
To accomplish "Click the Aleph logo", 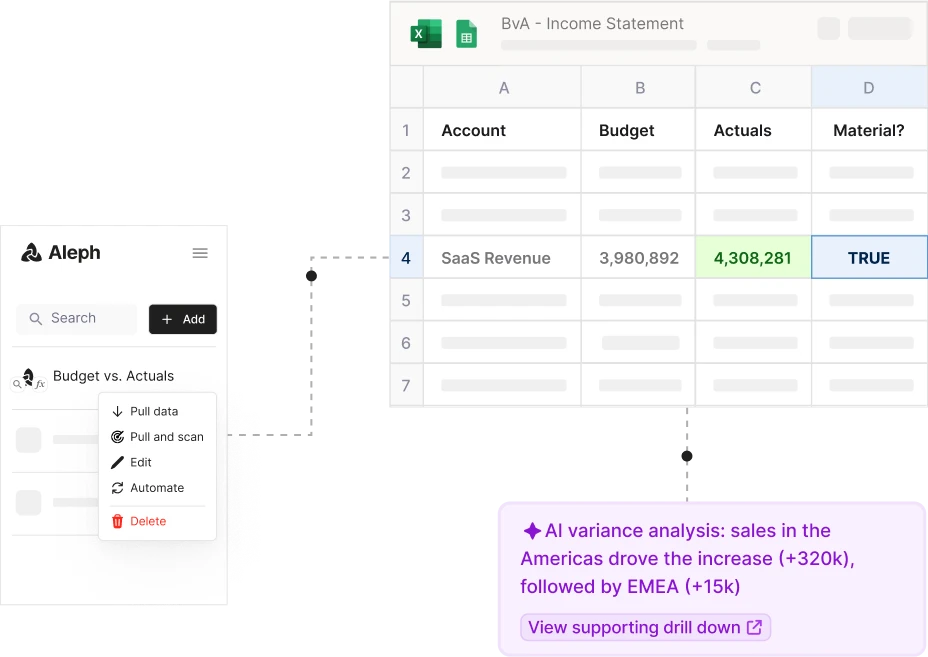I will (x=61, y=253).
